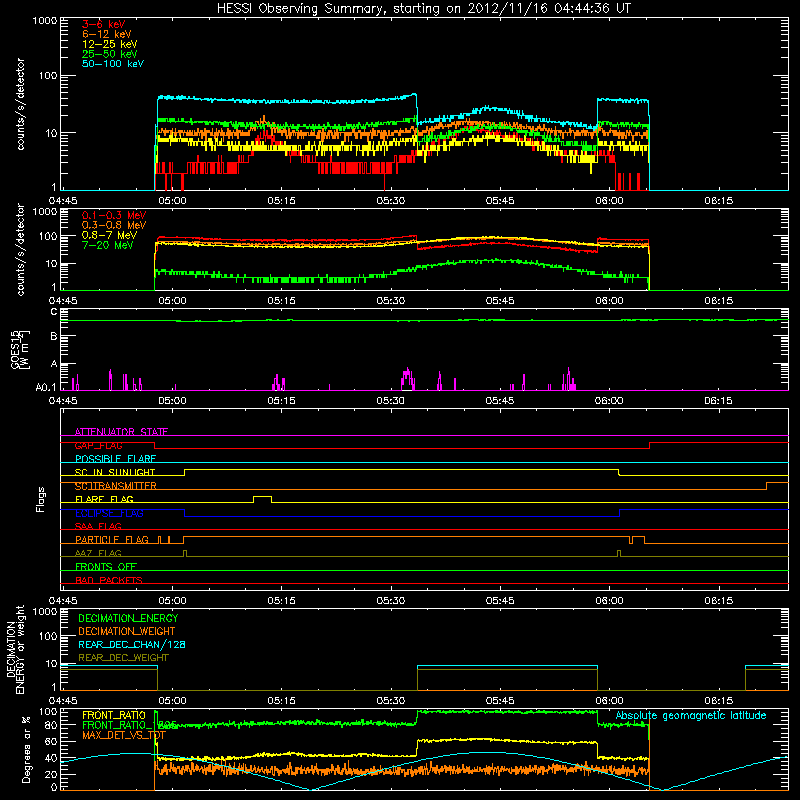Image resolution: width=800 pixels, height=800 pixels.
Task: Click the HESSI Observing Summary title text
Action: (x=423, y=9)
